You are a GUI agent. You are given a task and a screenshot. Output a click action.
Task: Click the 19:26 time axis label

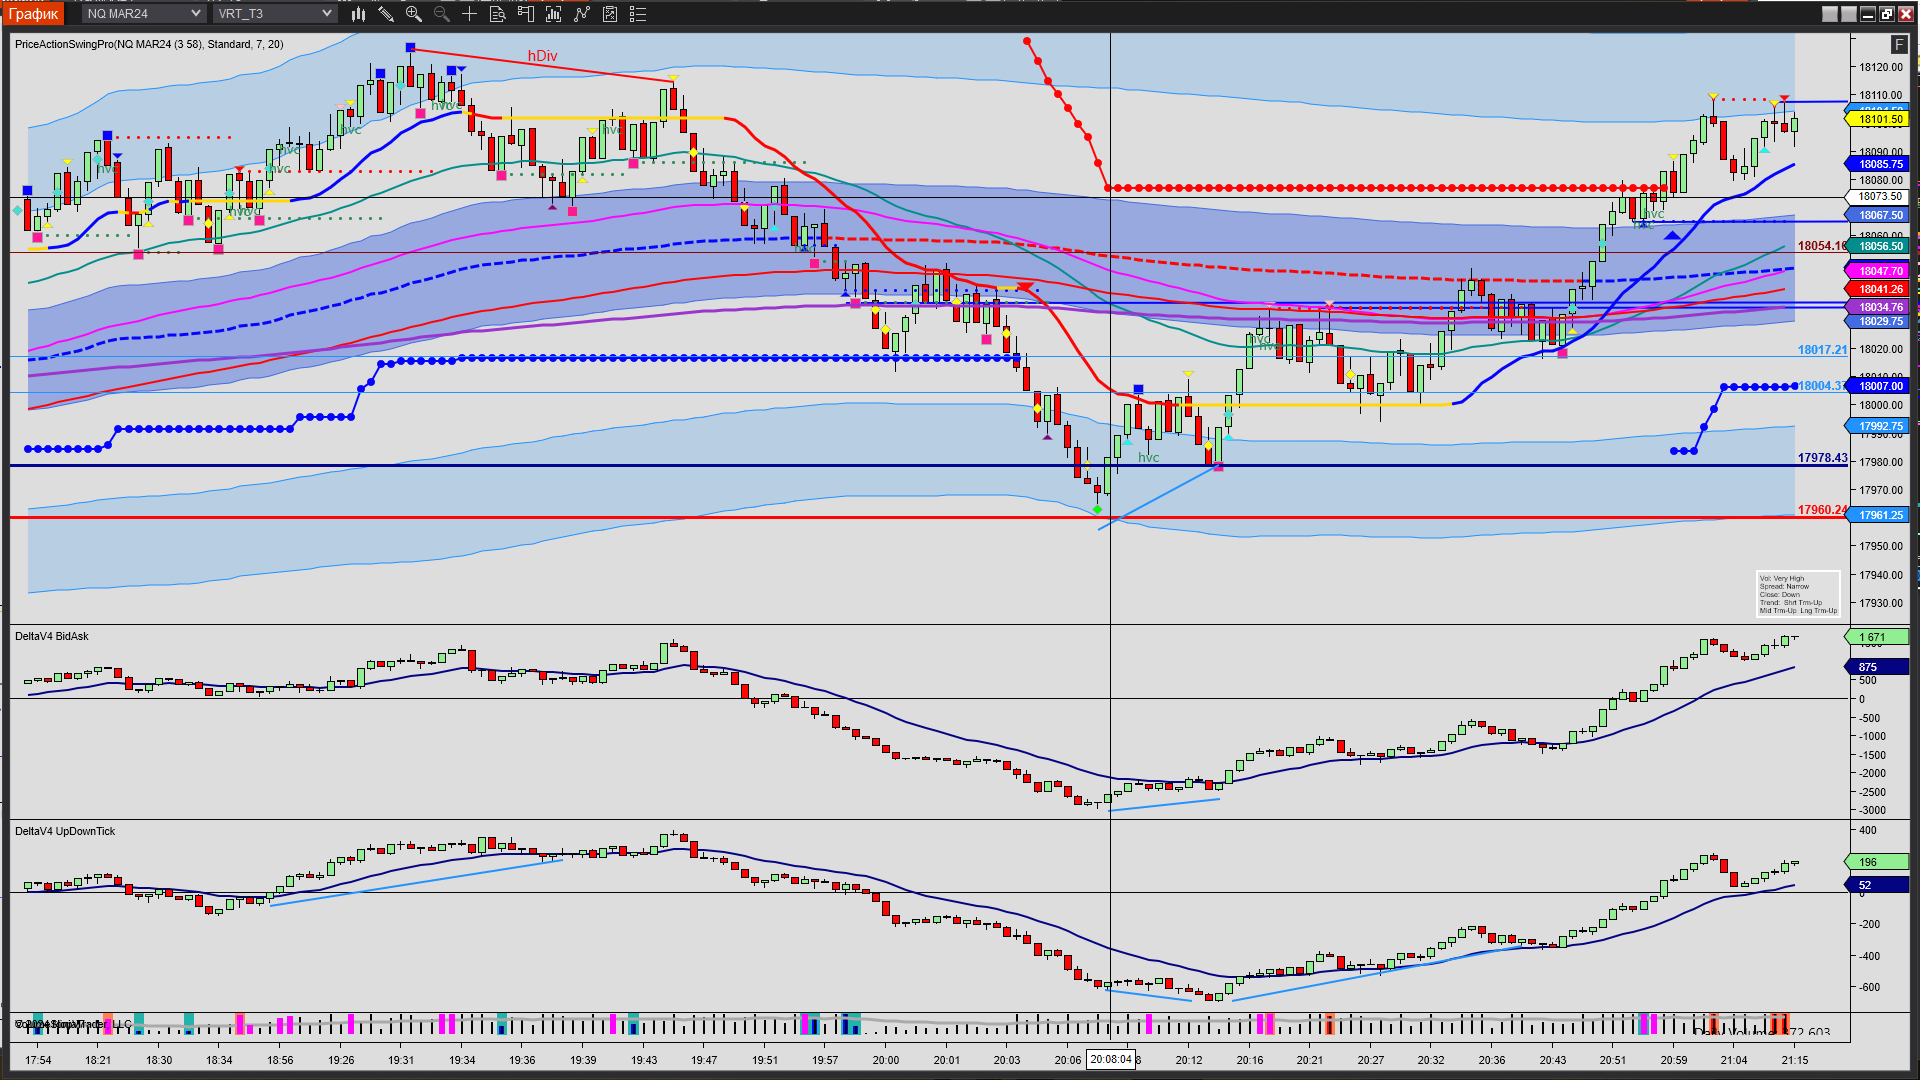pos(341,1060)
